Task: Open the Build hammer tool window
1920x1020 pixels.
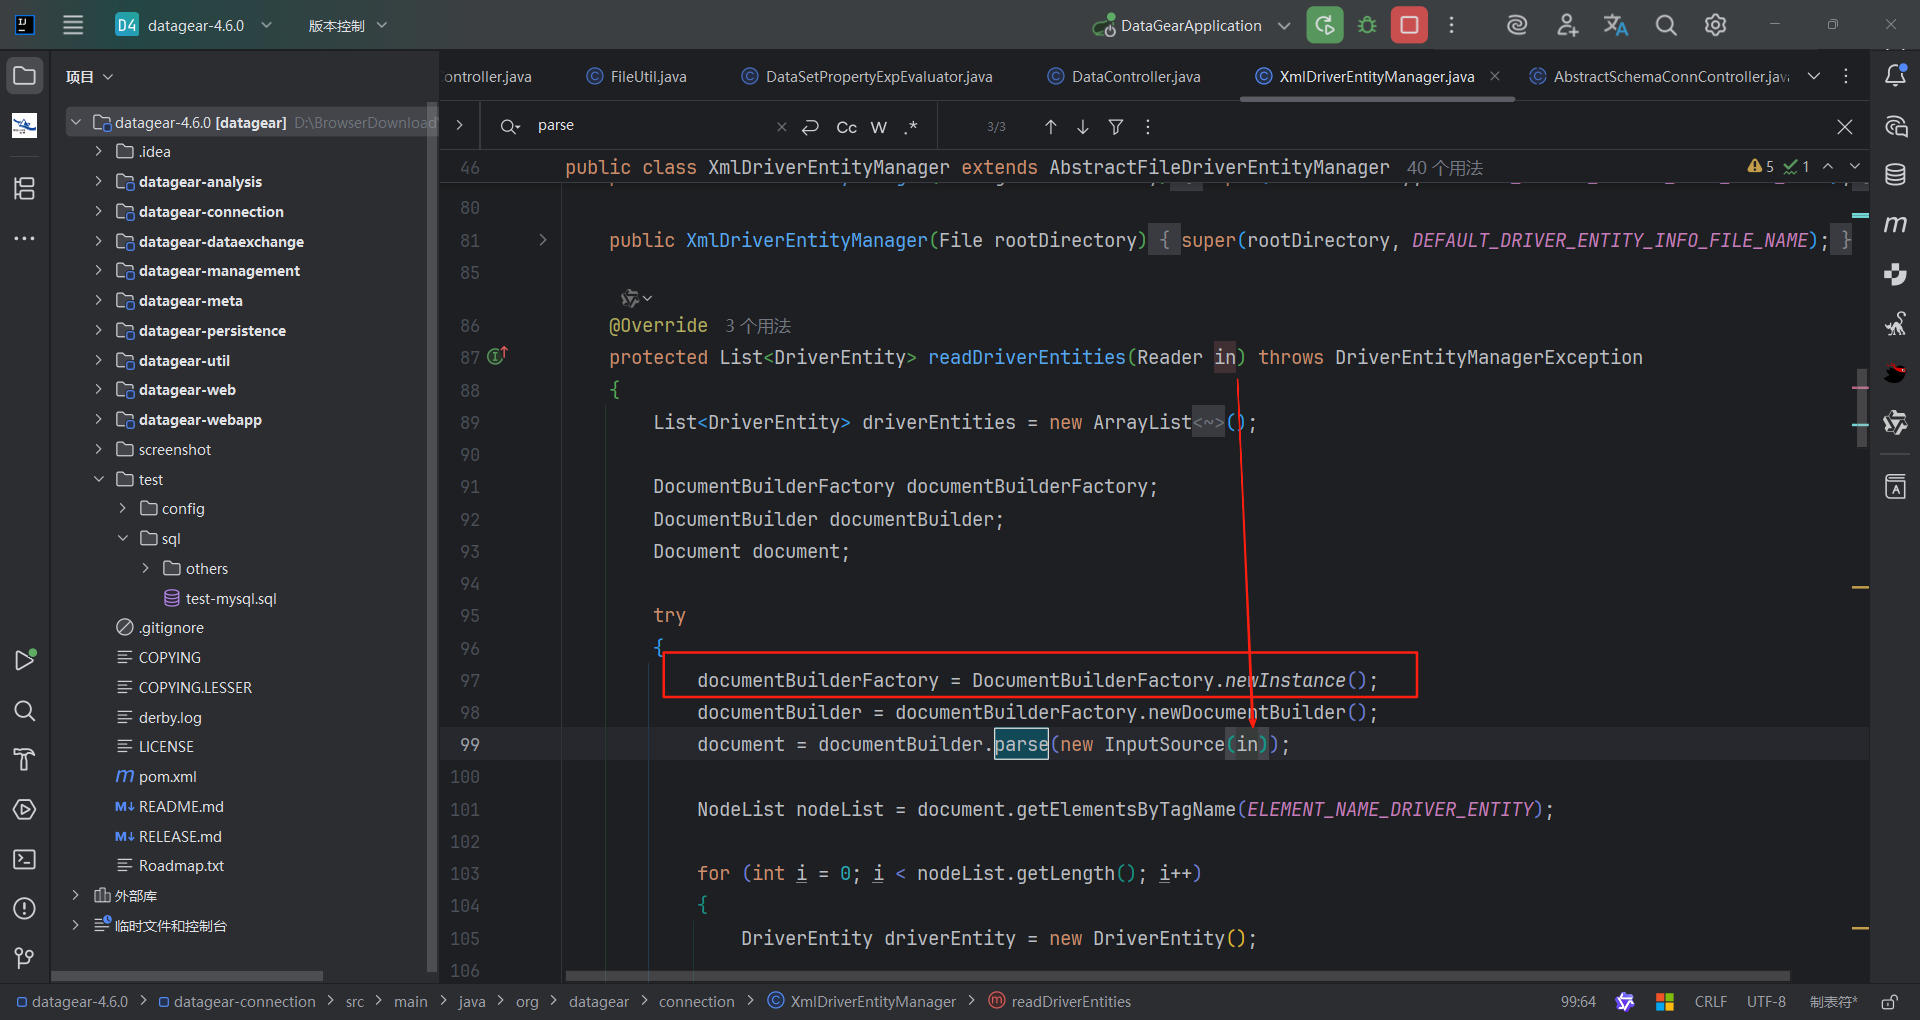Action: [x=25, y=760]
